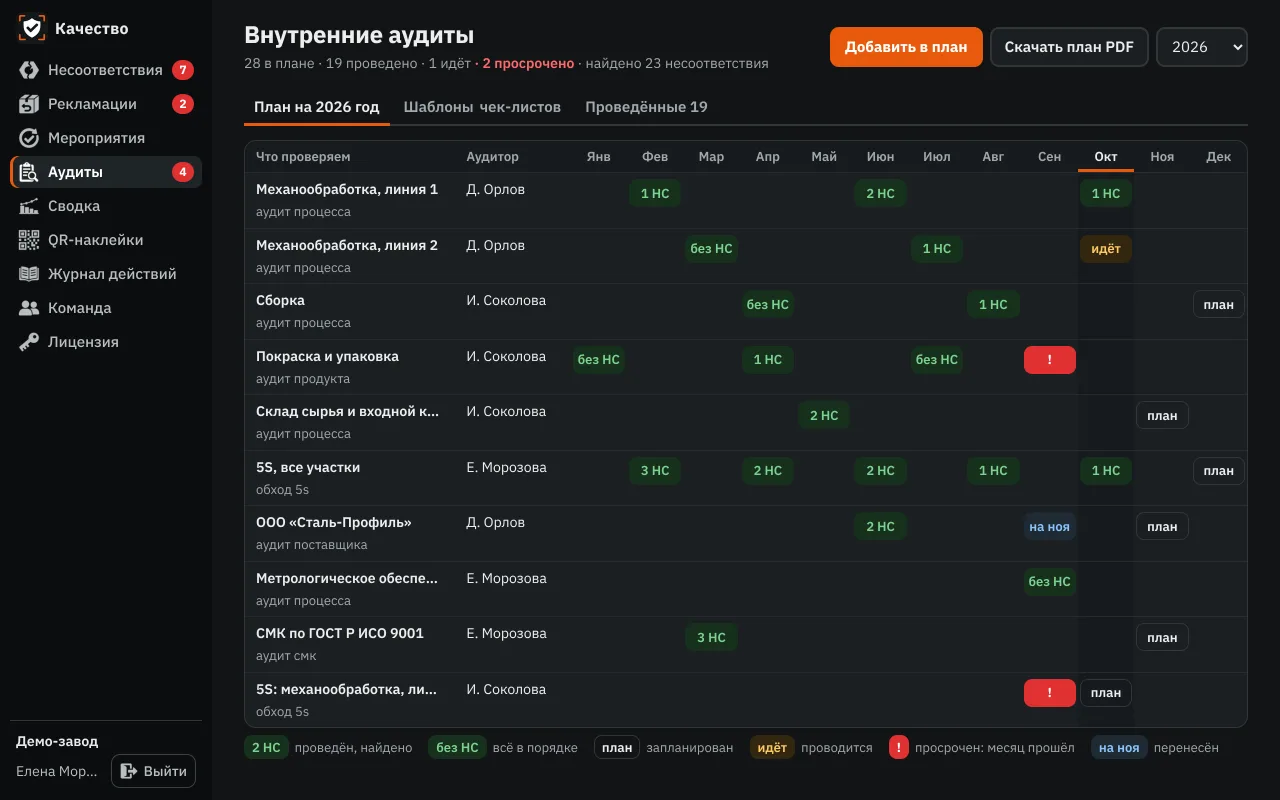Screen dimensions: 1280x800
Task: Click the план chip for Сборка in December
Action: coord(1219,305)
